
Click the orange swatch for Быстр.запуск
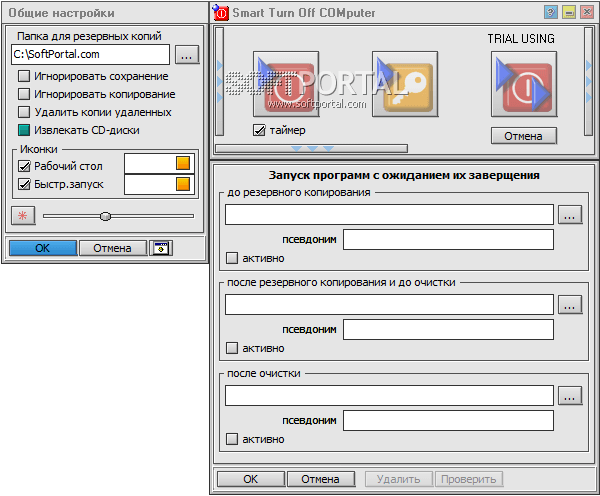point(183,184)
